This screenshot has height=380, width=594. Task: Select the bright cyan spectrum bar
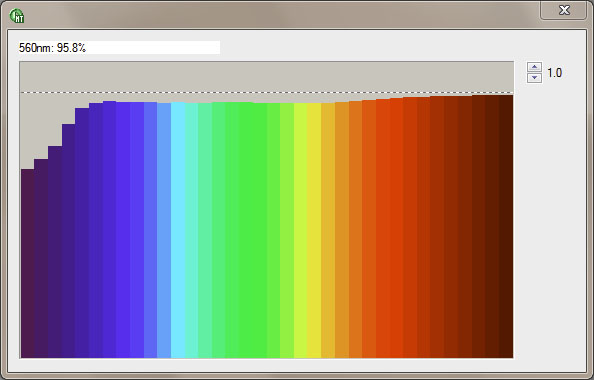coord(178,230)
